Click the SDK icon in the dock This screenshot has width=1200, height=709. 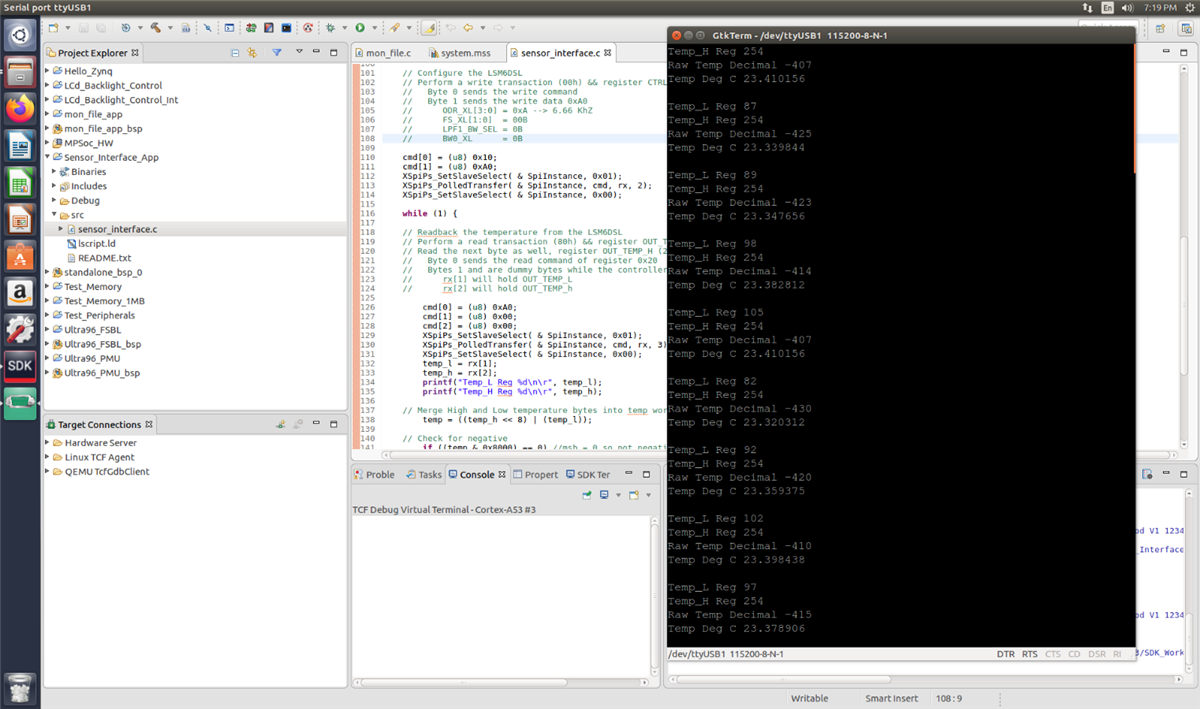click(21, 366)
